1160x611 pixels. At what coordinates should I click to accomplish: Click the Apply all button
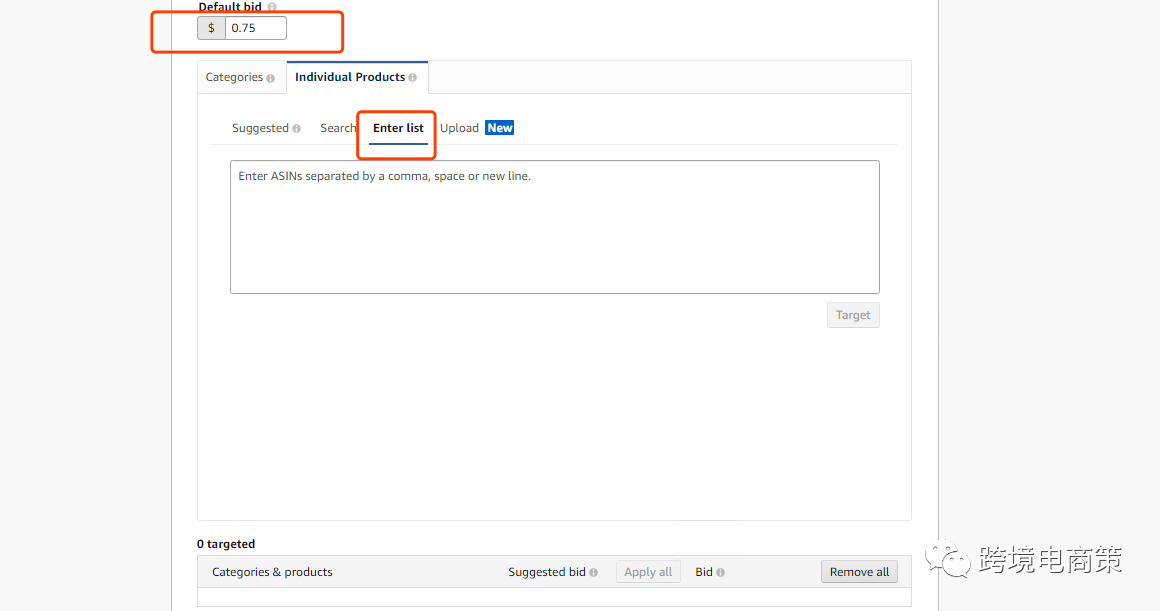pos(648,572)
